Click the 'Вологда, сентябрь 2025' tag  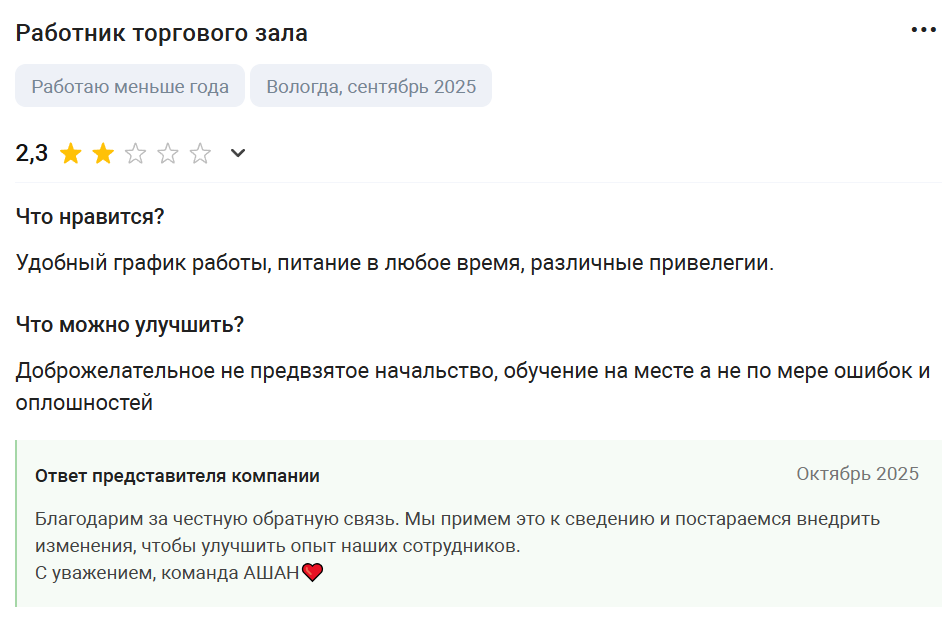click(371, 86)
